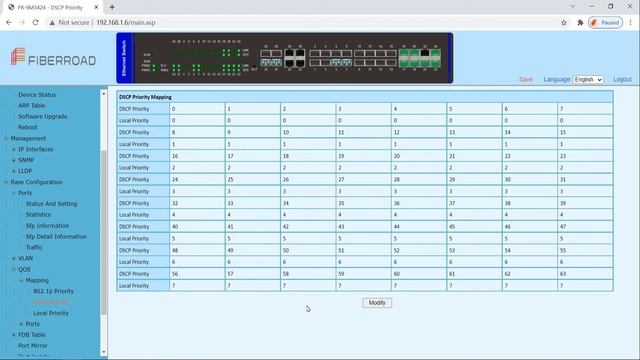640x360 pixels.
Task: Open Status And Setting page
Action: coord(51,204)
